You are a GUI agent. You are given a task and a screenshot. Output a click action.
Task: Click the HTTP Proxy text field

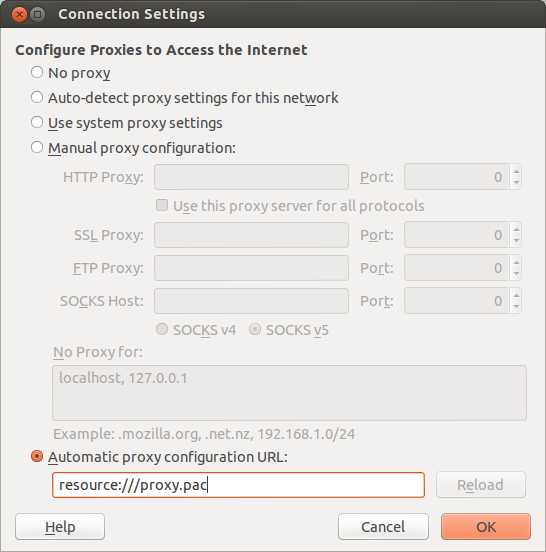251,177
